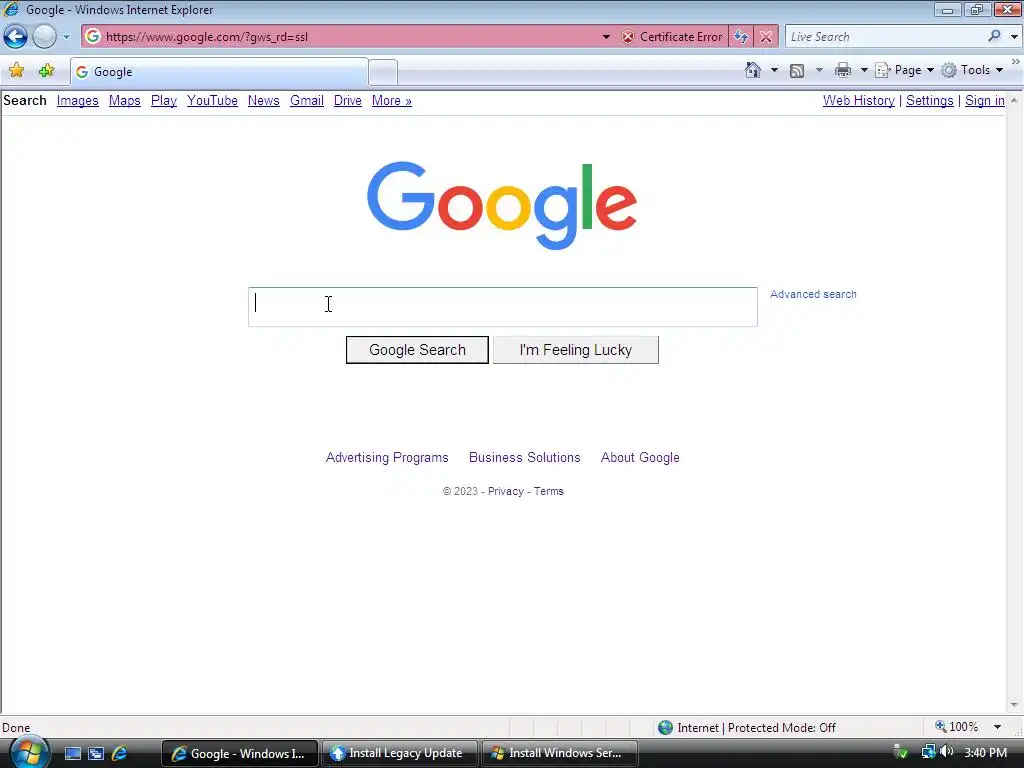Open the News link

click(264, 101)
